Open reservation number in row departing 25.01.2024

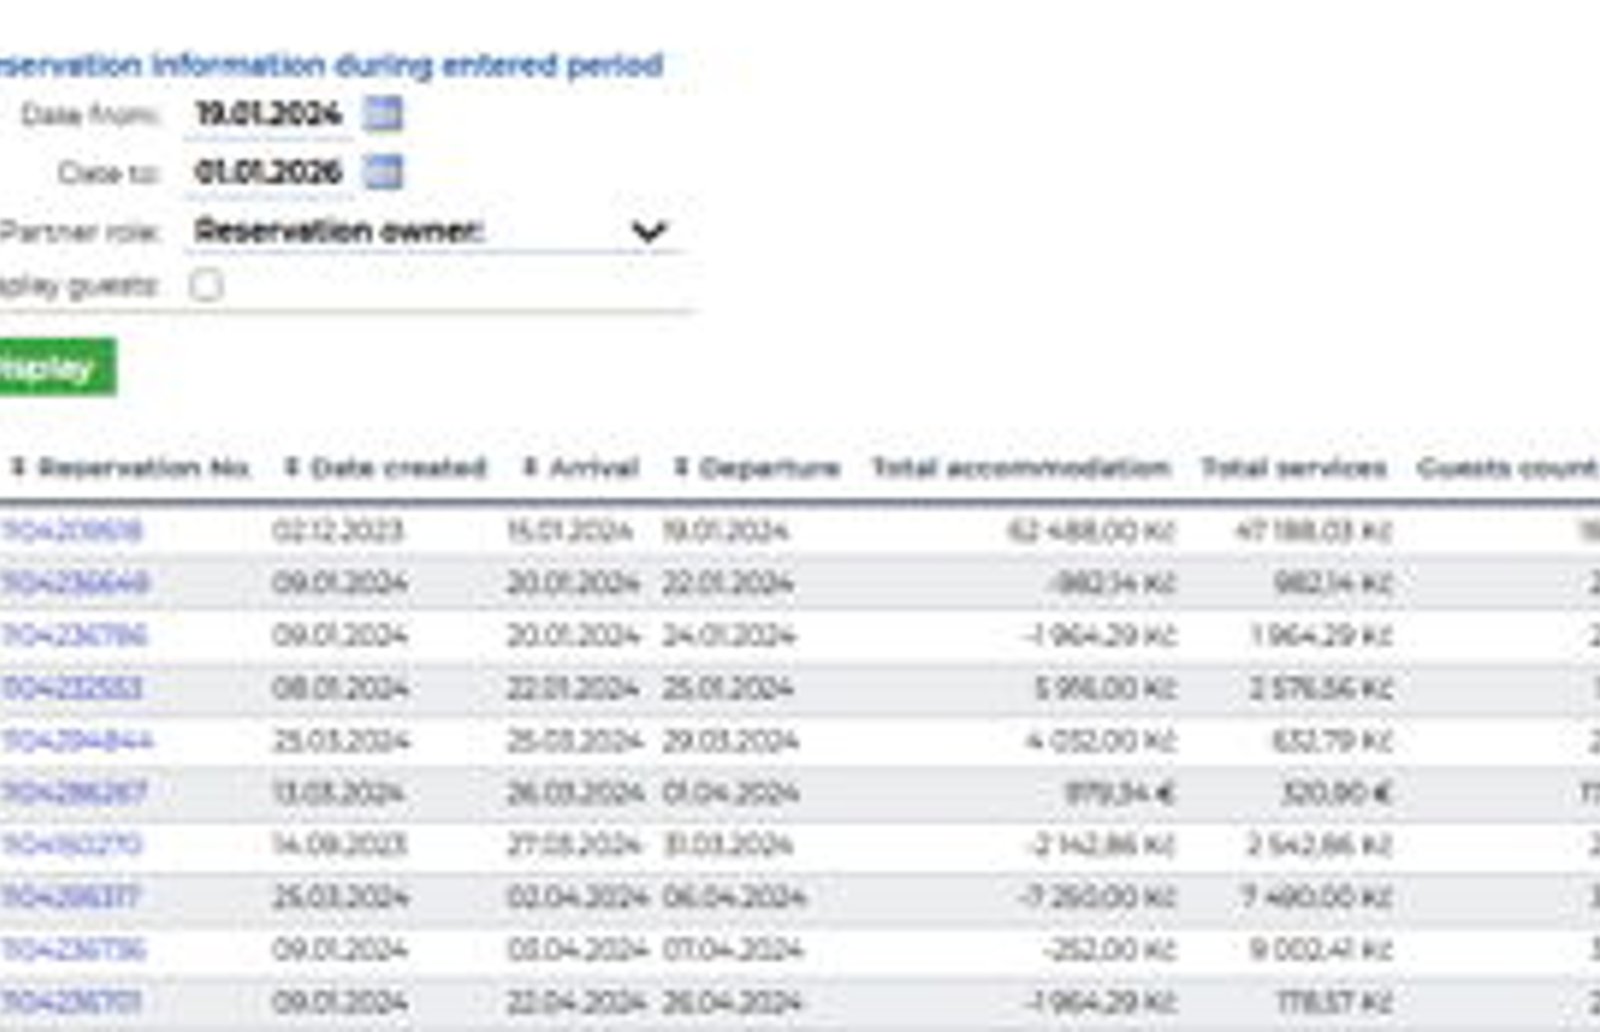coord(72,688)
